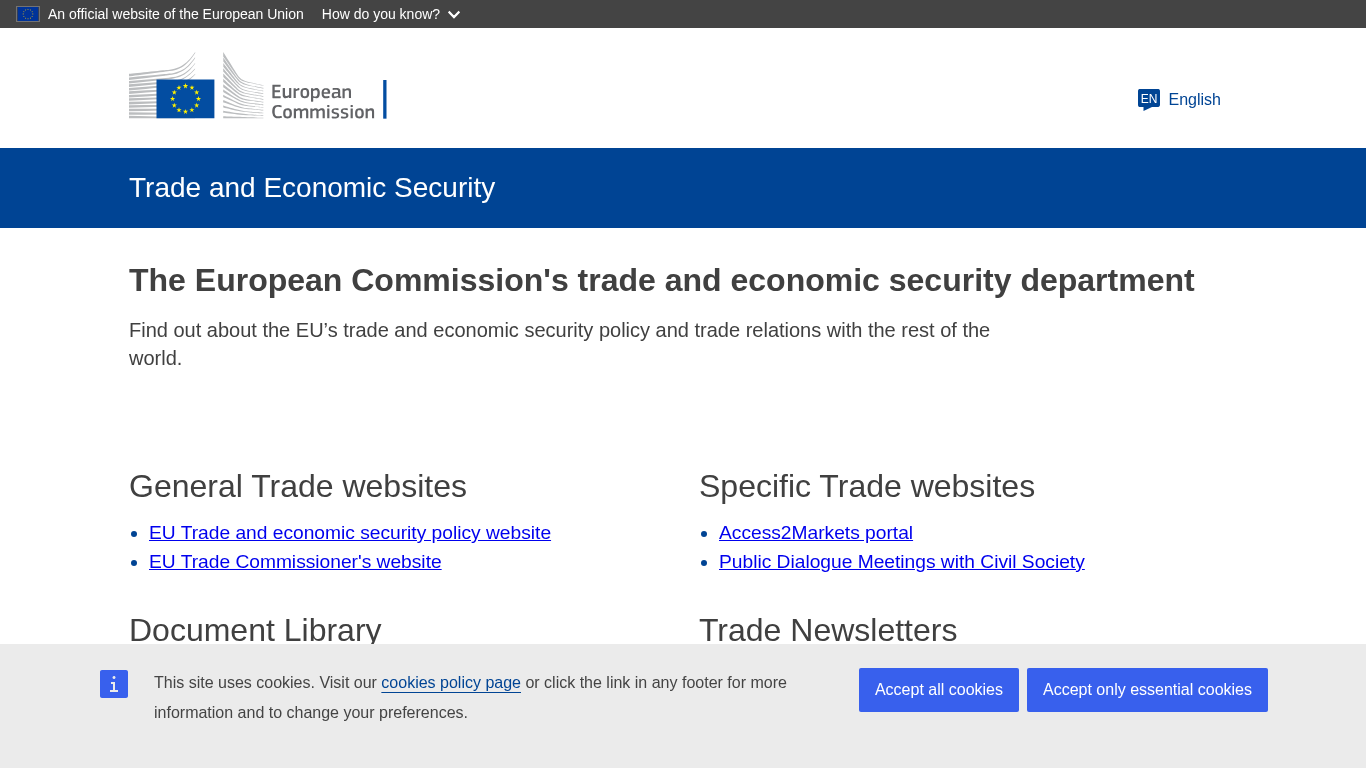The width and height of the screenshot is (1366, 768).
Task: Open Public Dialogue Meetings with Civil Society
Action: 901,562
